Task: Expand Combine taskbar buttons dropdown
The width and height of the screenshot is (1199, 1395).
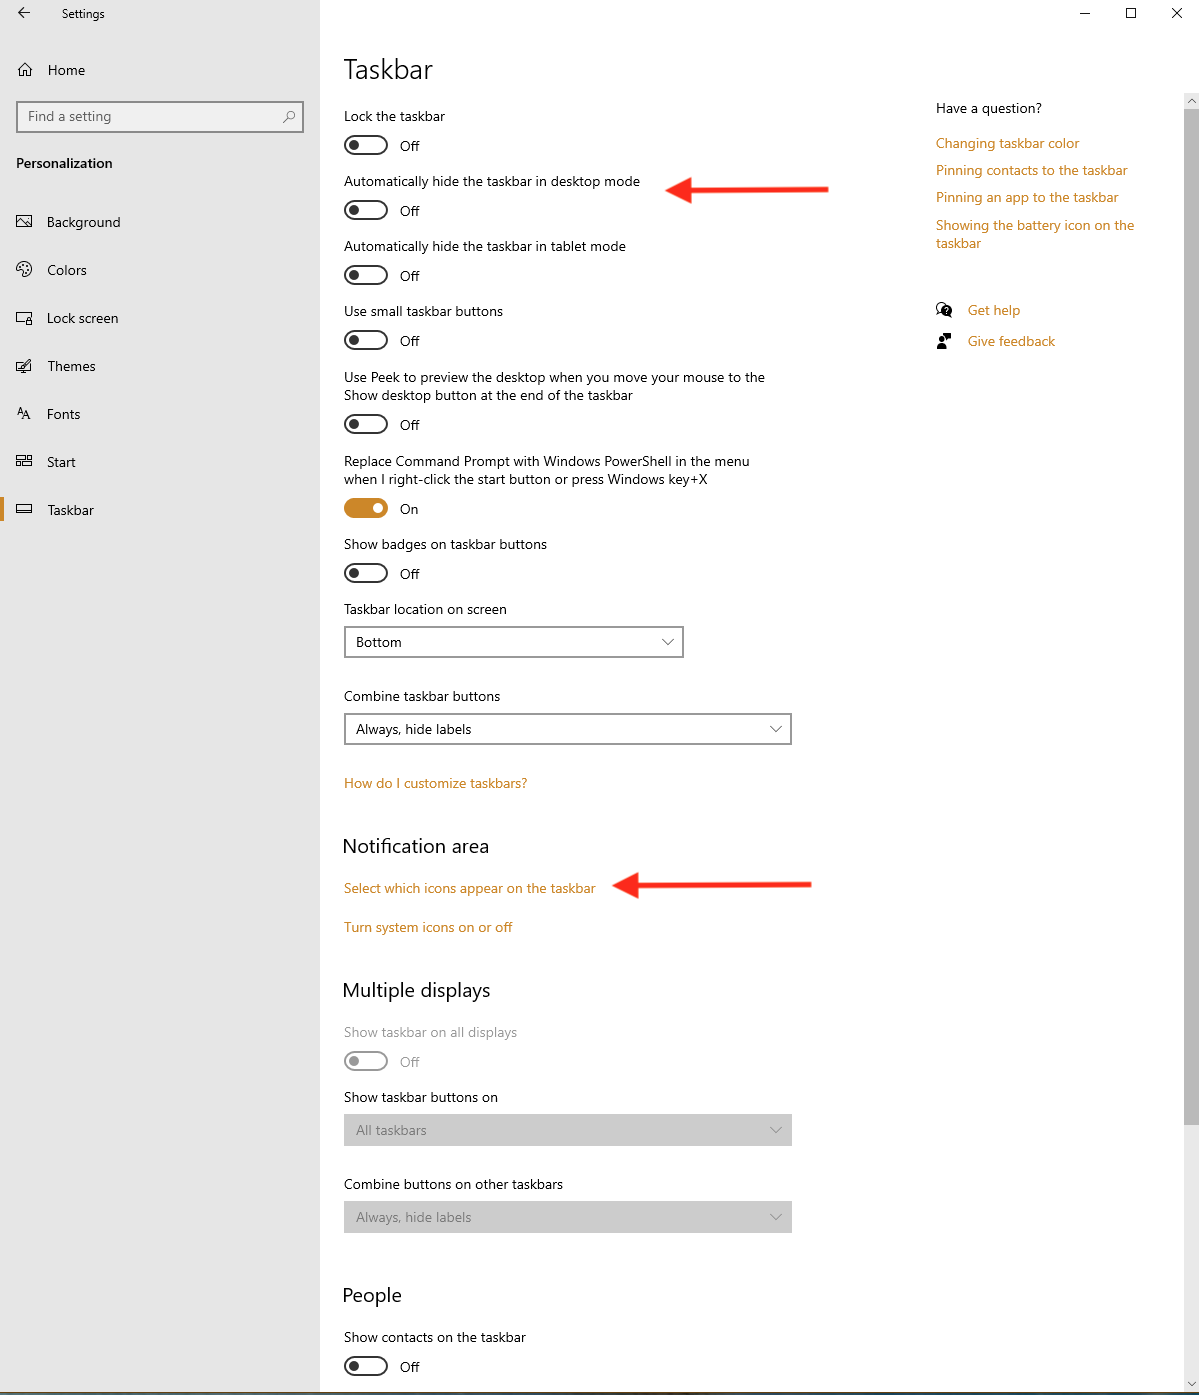Action: coord(567,729)
